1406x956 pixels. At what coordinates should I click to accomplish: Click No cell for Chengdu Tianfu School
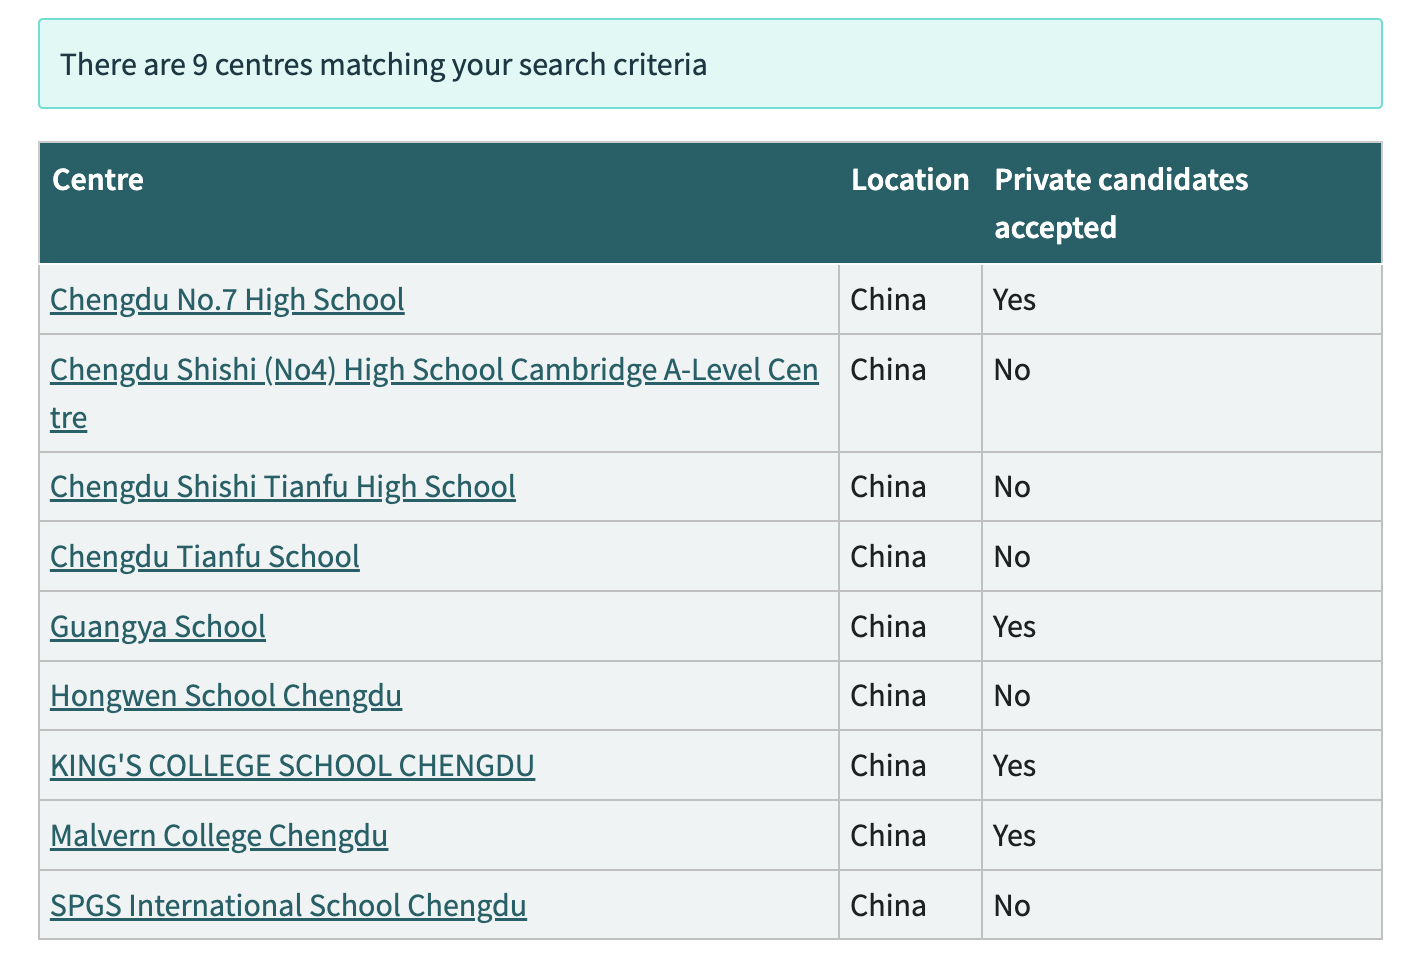tap(1012, 557)
